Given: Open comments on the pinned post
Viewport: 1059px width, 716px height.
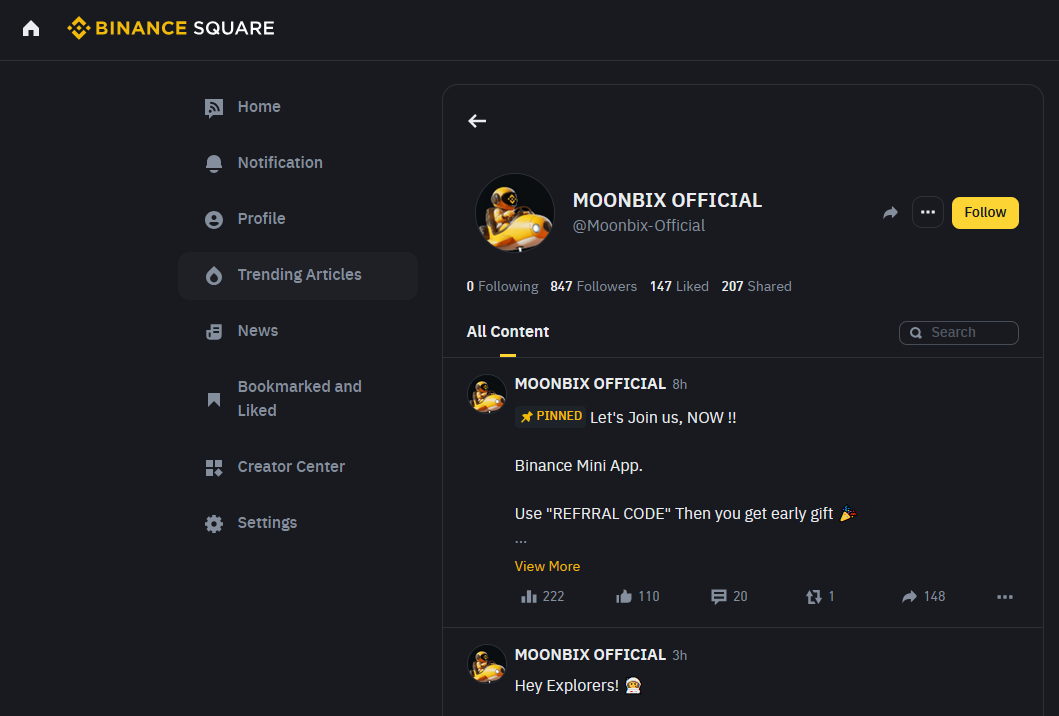Looking at the screenshot, I should 718,596.
